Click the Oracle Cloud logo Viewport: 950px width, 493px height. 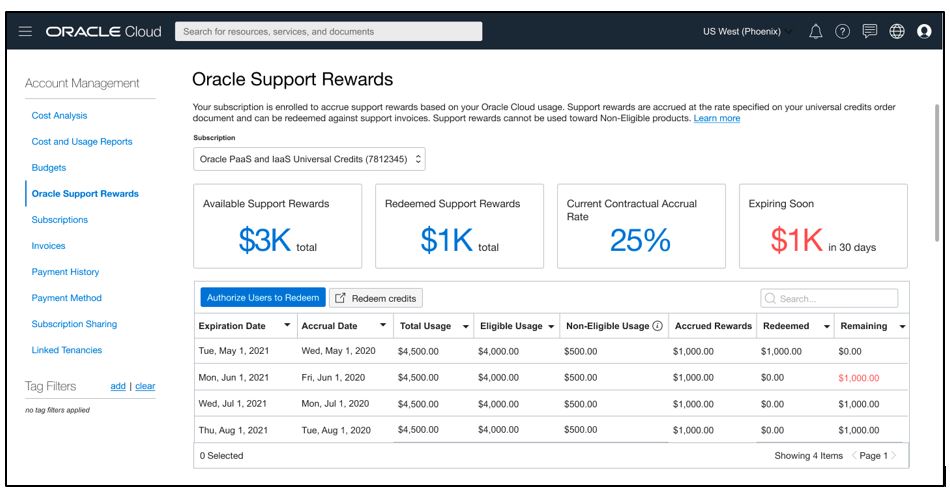point(104,31)
